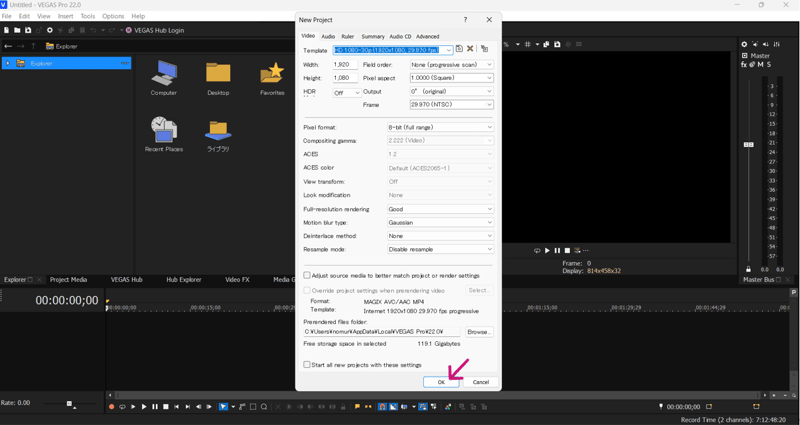The image size is (800, 425).
Task: Open the Ruler tab
Action: [347, 36]
